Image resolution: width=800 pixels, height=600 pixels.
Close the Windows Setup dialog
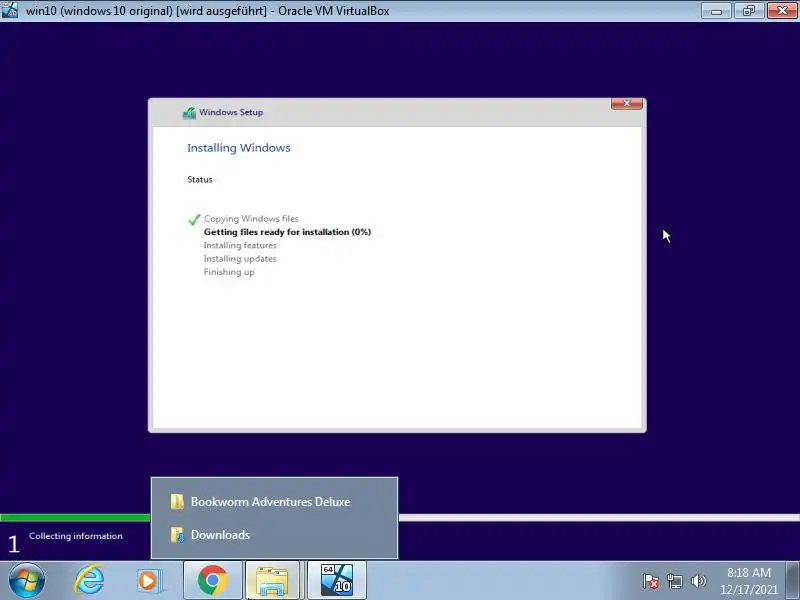(x=627, y=104)
